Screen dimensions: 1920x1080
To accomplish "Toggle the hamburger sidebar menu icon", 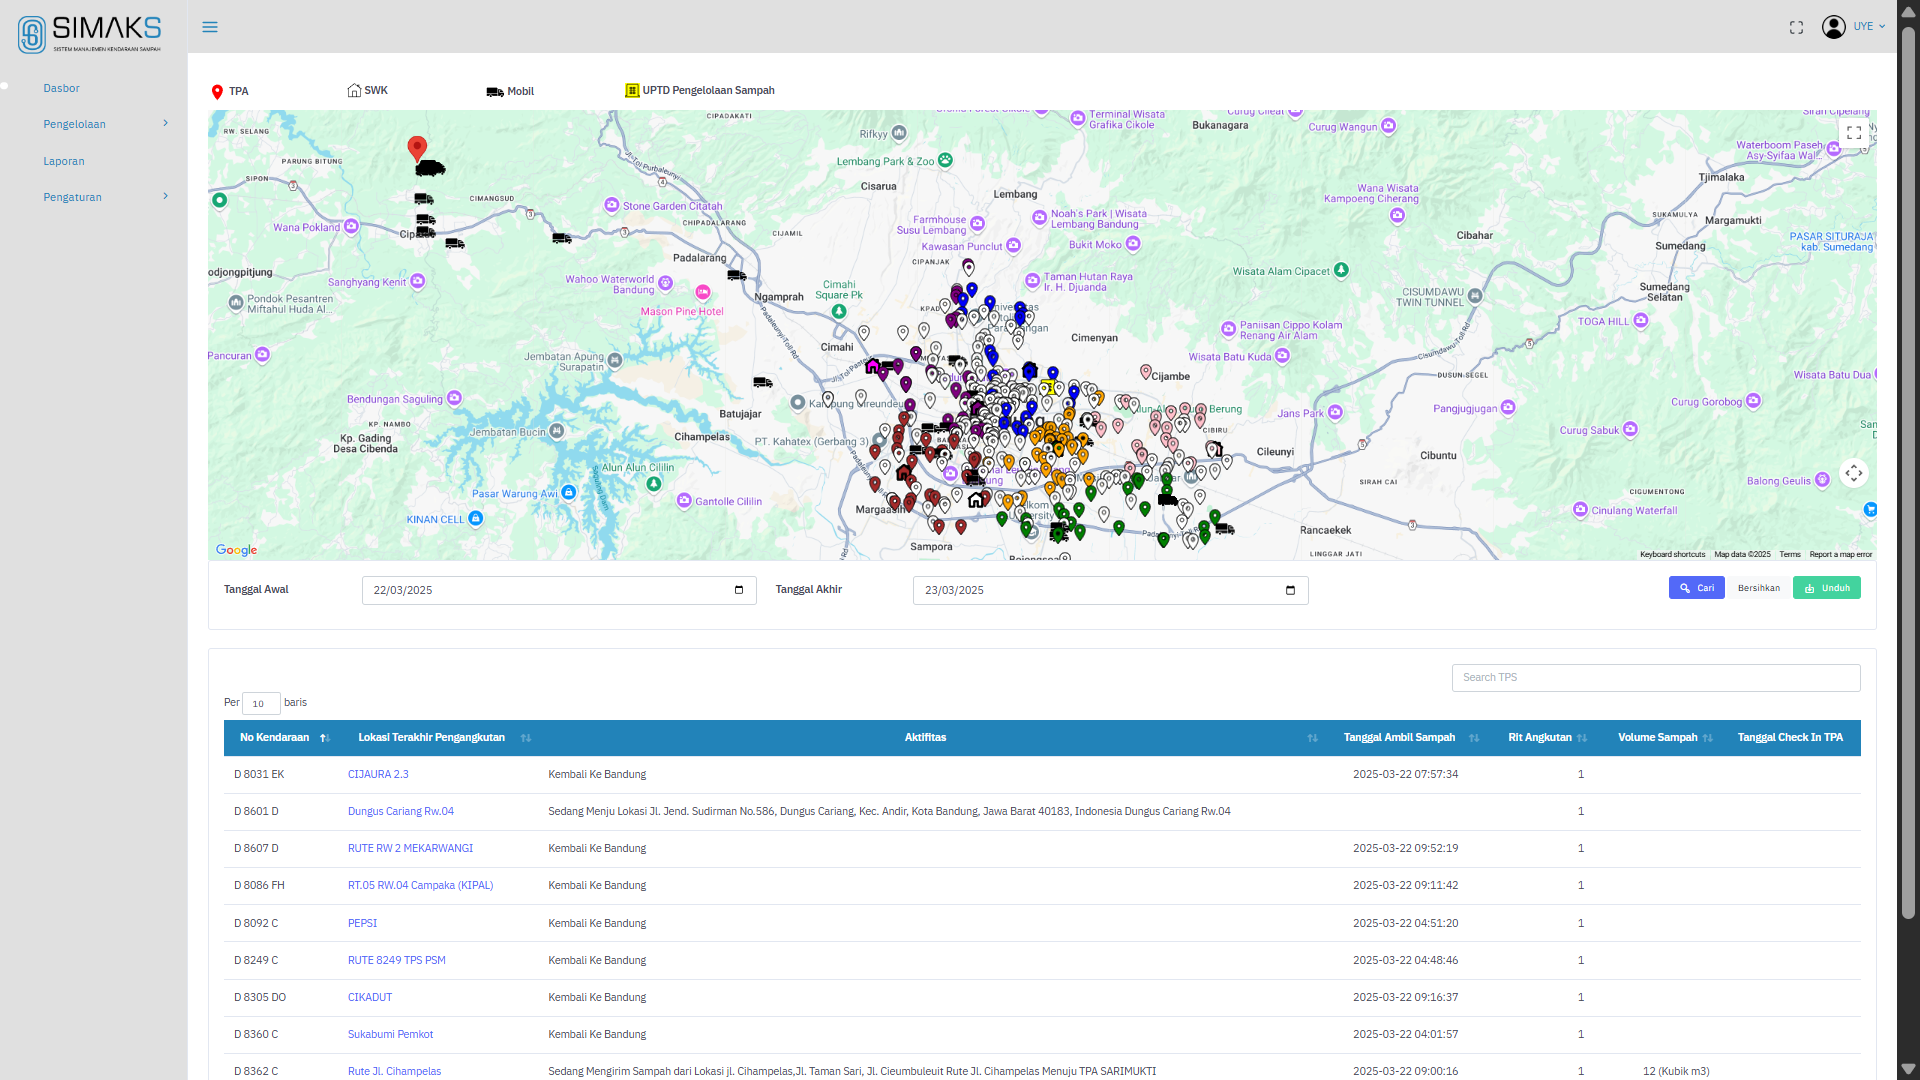I will (210, 27).
